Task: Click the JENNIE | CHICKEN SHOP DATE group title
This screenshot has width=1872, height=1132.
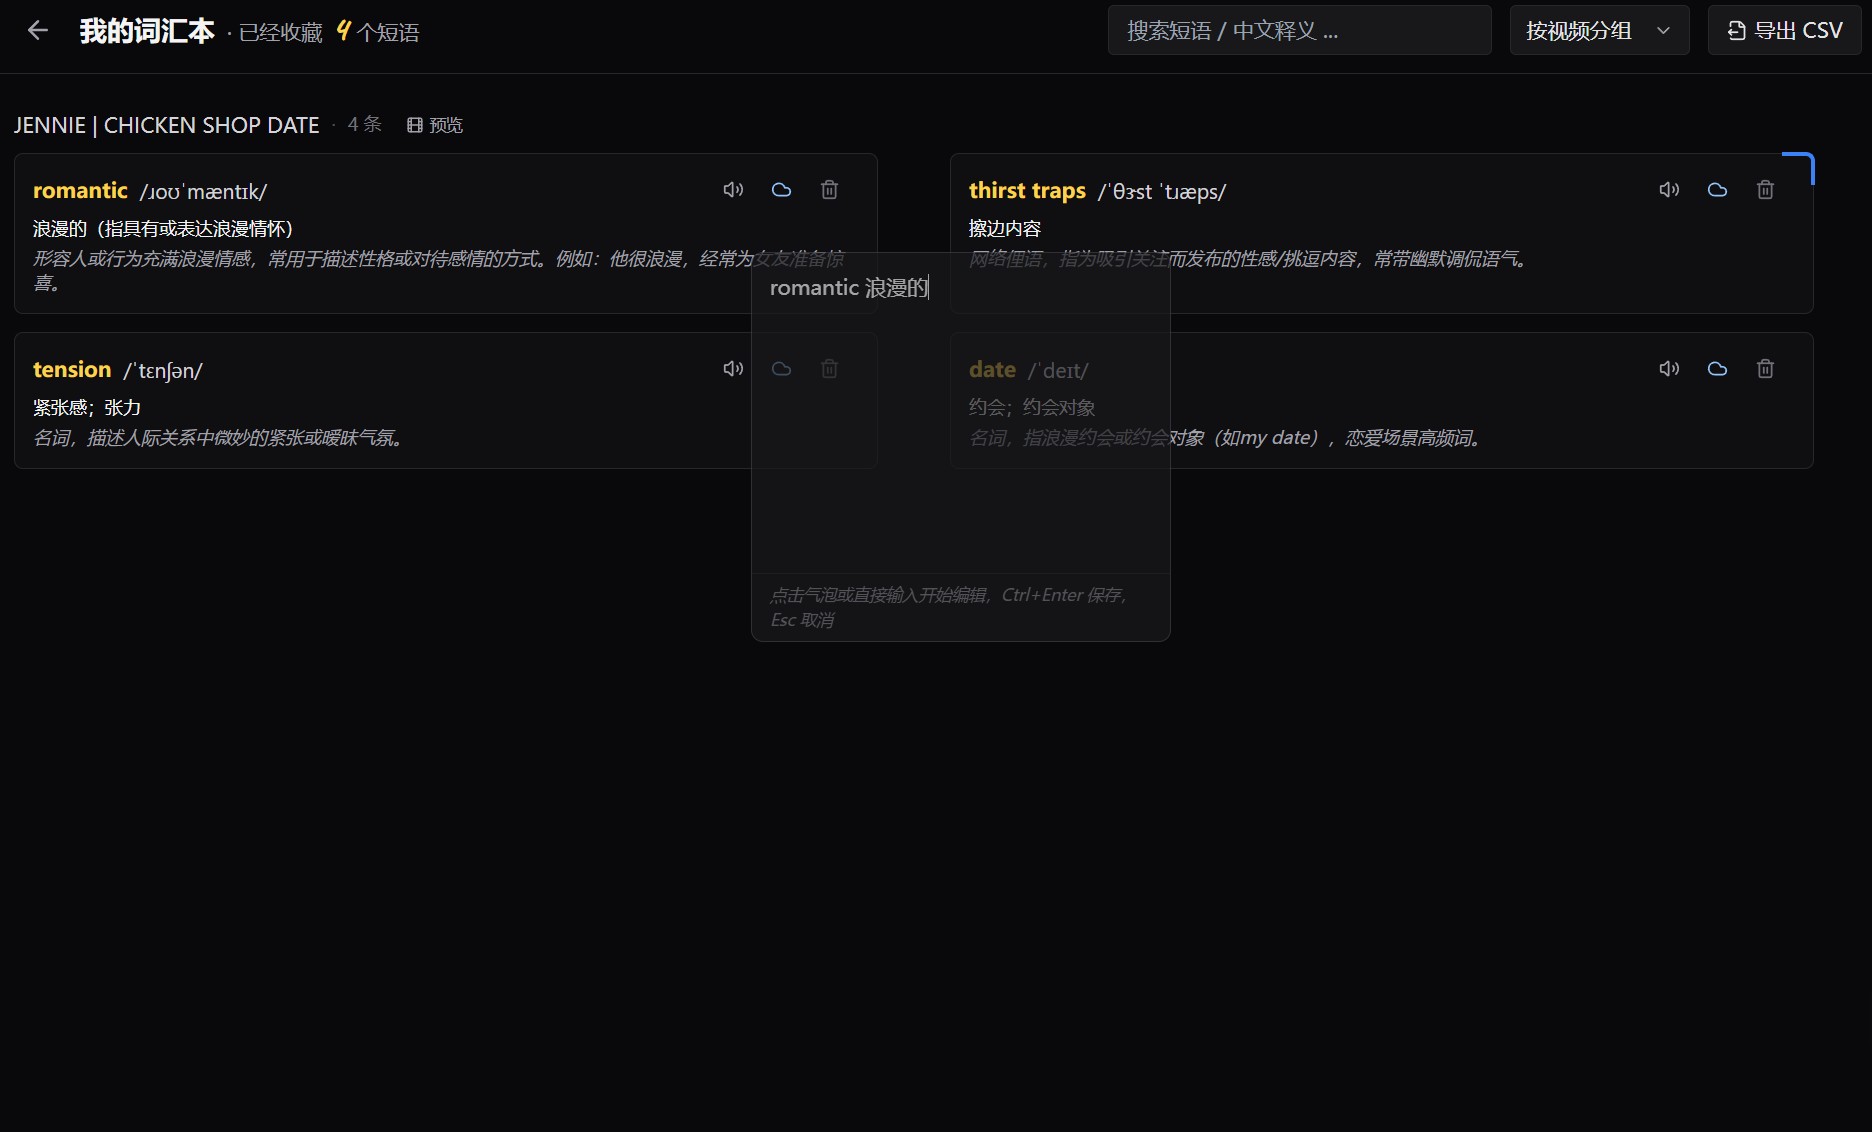Action: [x=167, y=125]
